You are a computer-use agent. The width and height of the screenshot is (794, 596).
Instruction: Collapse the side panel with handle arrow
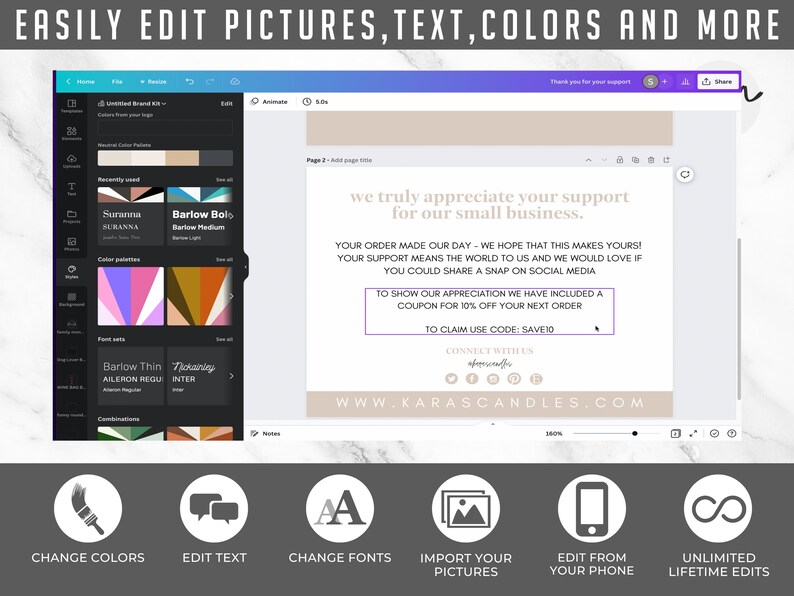pyautogui.click(x=246, y=266)
